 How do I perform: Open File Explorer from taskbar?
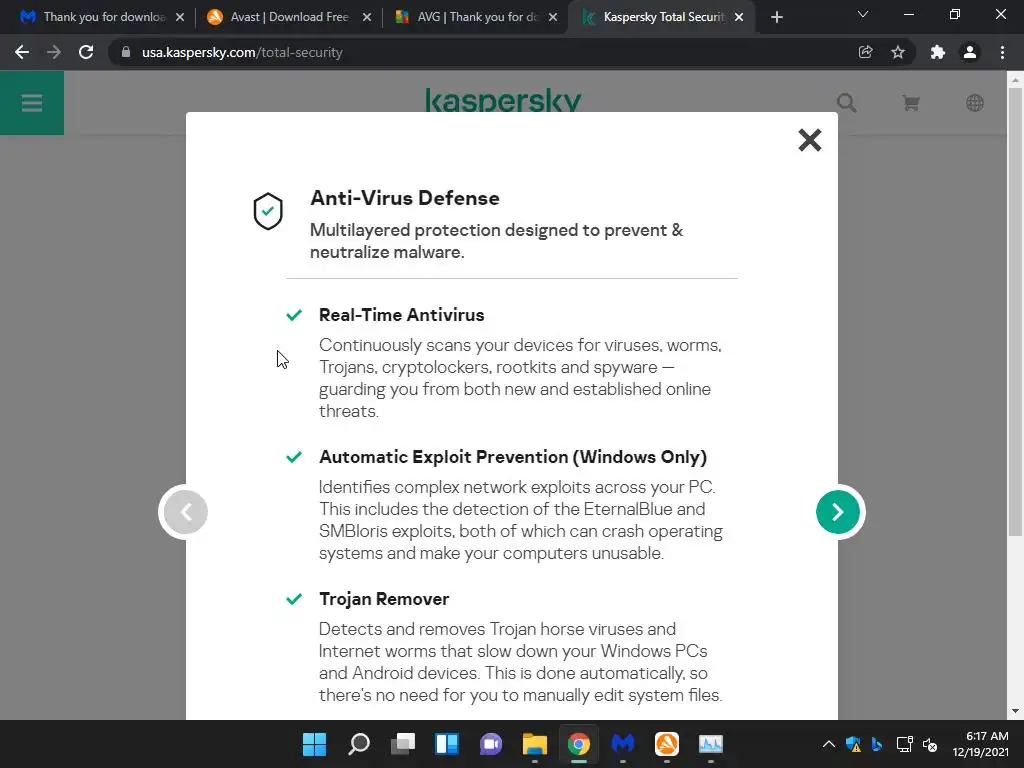click(535, 744)
